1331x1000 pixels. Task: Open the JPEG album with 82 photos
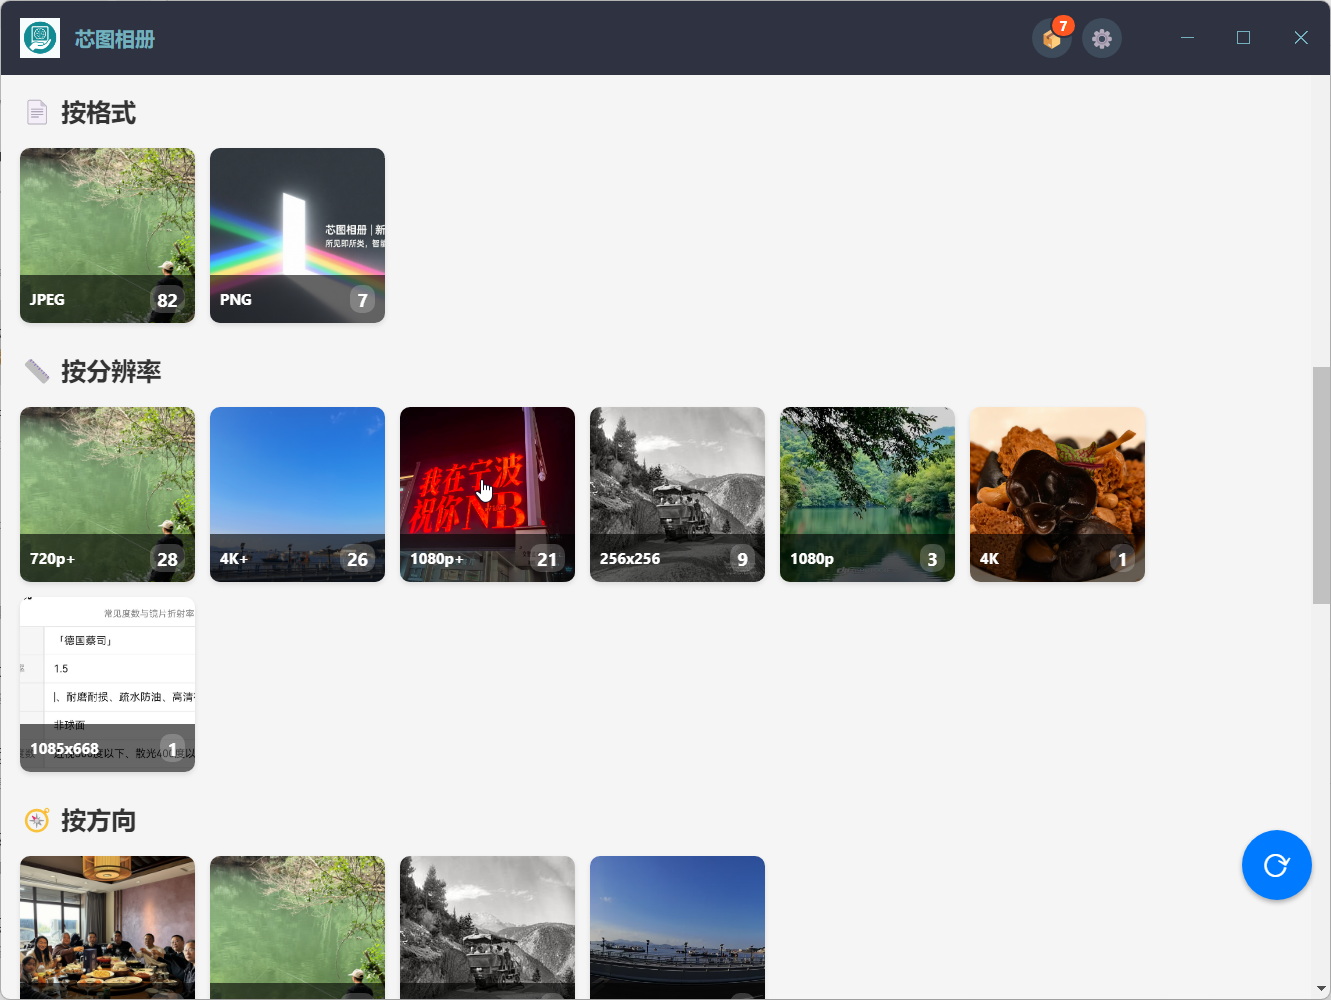pyautogui.click(x=107, y=235)
